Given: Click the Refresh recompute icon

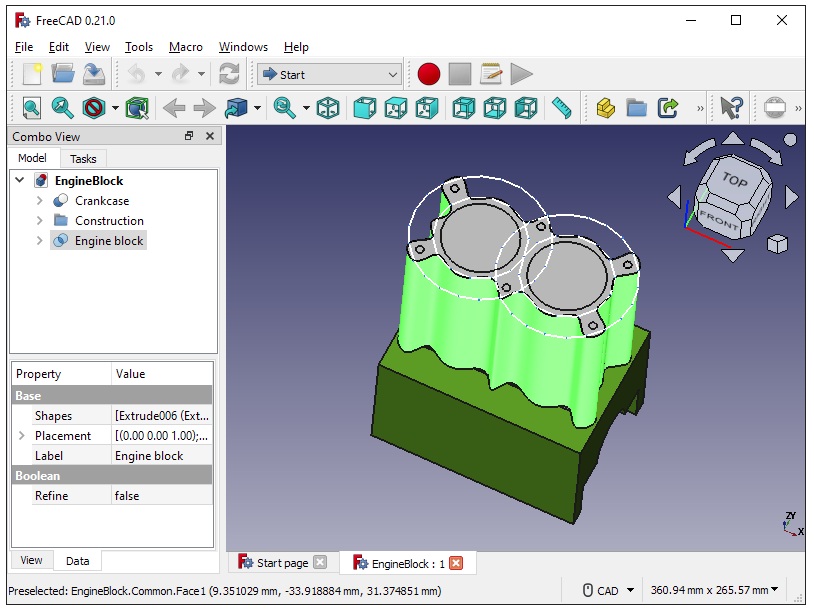Looking at the screenshot, I should click(x=229, y=74).
